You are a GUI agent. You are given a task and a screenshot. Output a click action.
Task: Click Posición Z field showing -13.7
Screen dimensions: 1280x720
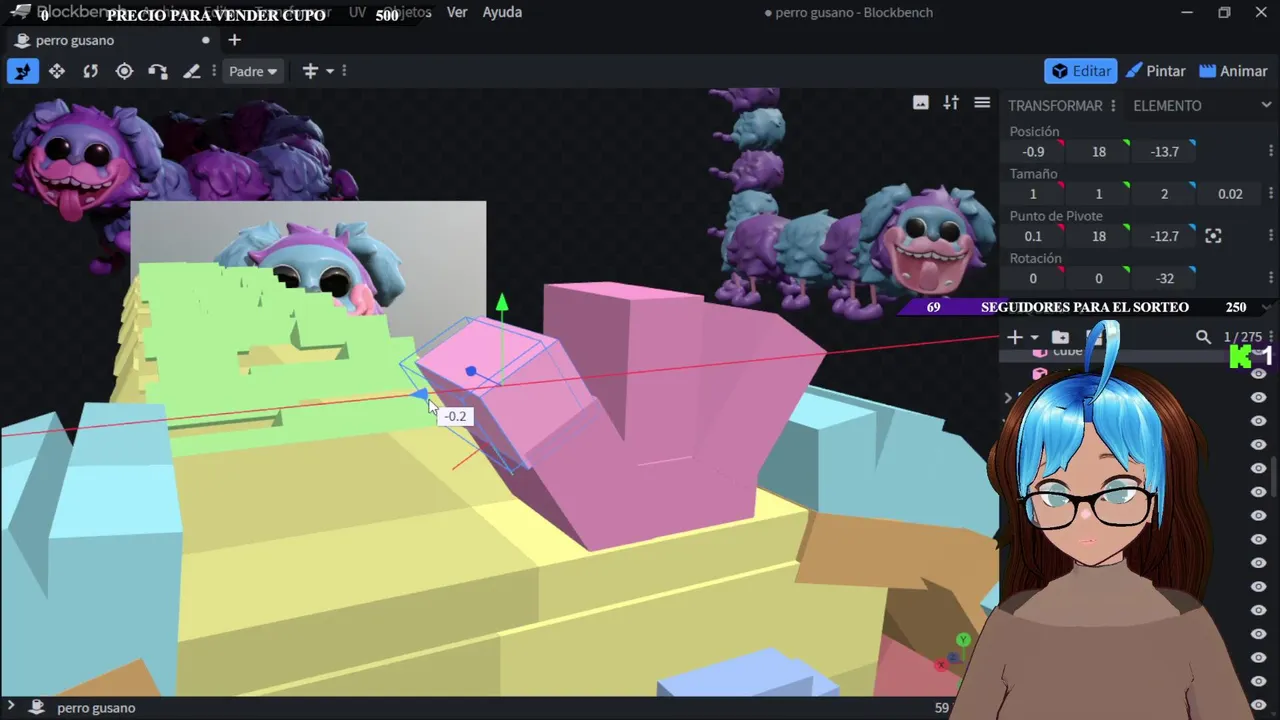[1164, 151]
